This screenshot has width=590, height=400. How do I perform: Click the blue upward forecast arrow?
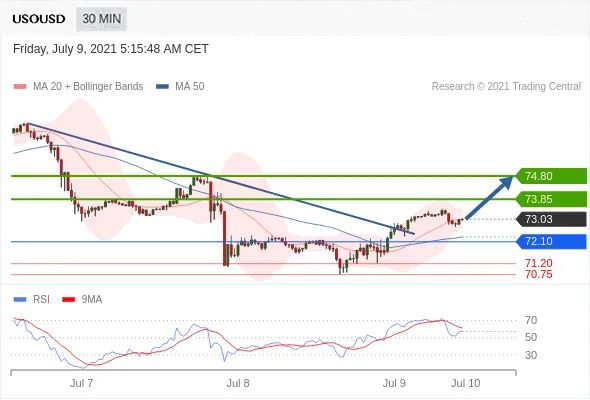point(489,197)
